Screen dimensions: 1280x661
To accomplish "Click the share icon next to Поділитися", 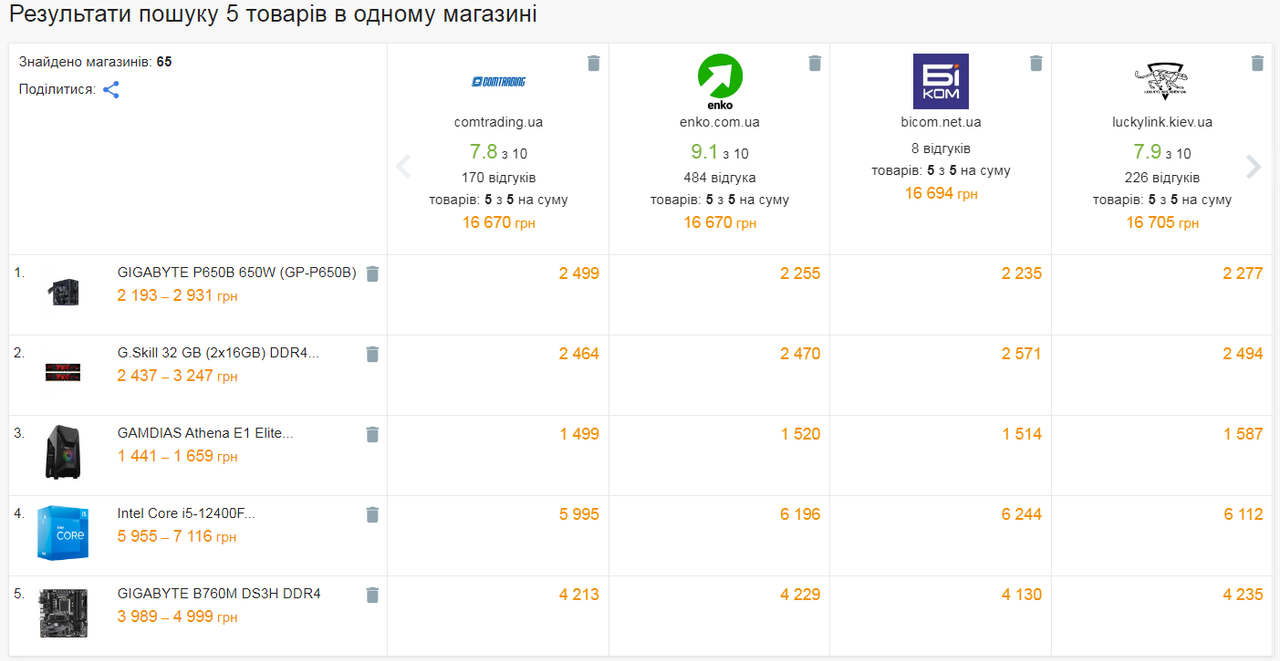I will point(111,90).
